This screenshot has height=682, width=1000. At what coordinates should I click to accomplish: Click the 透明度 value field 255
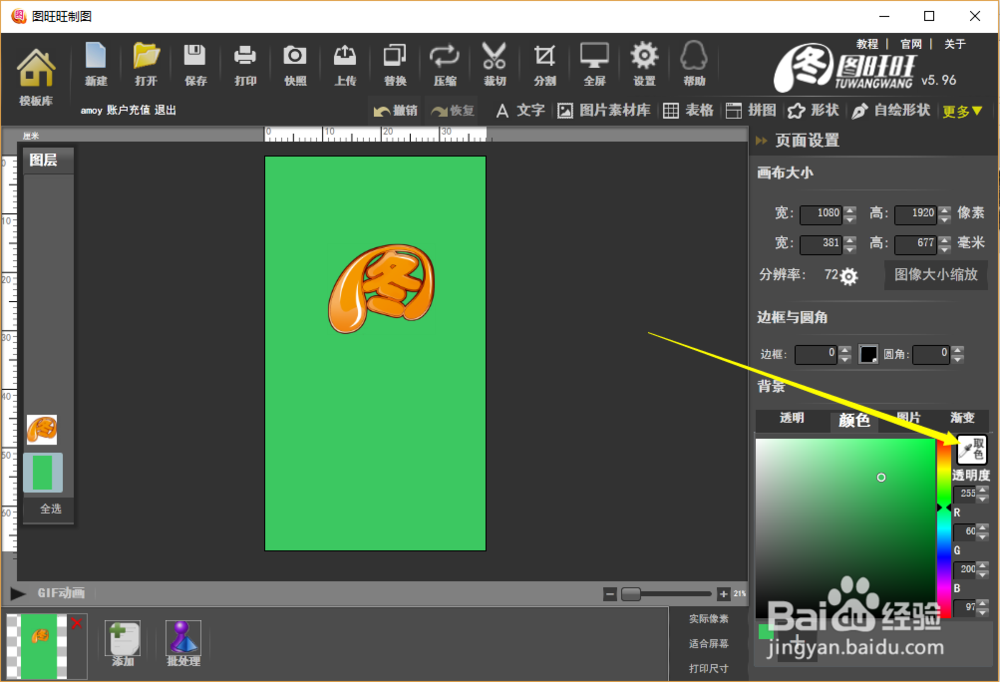coord(965,494)
